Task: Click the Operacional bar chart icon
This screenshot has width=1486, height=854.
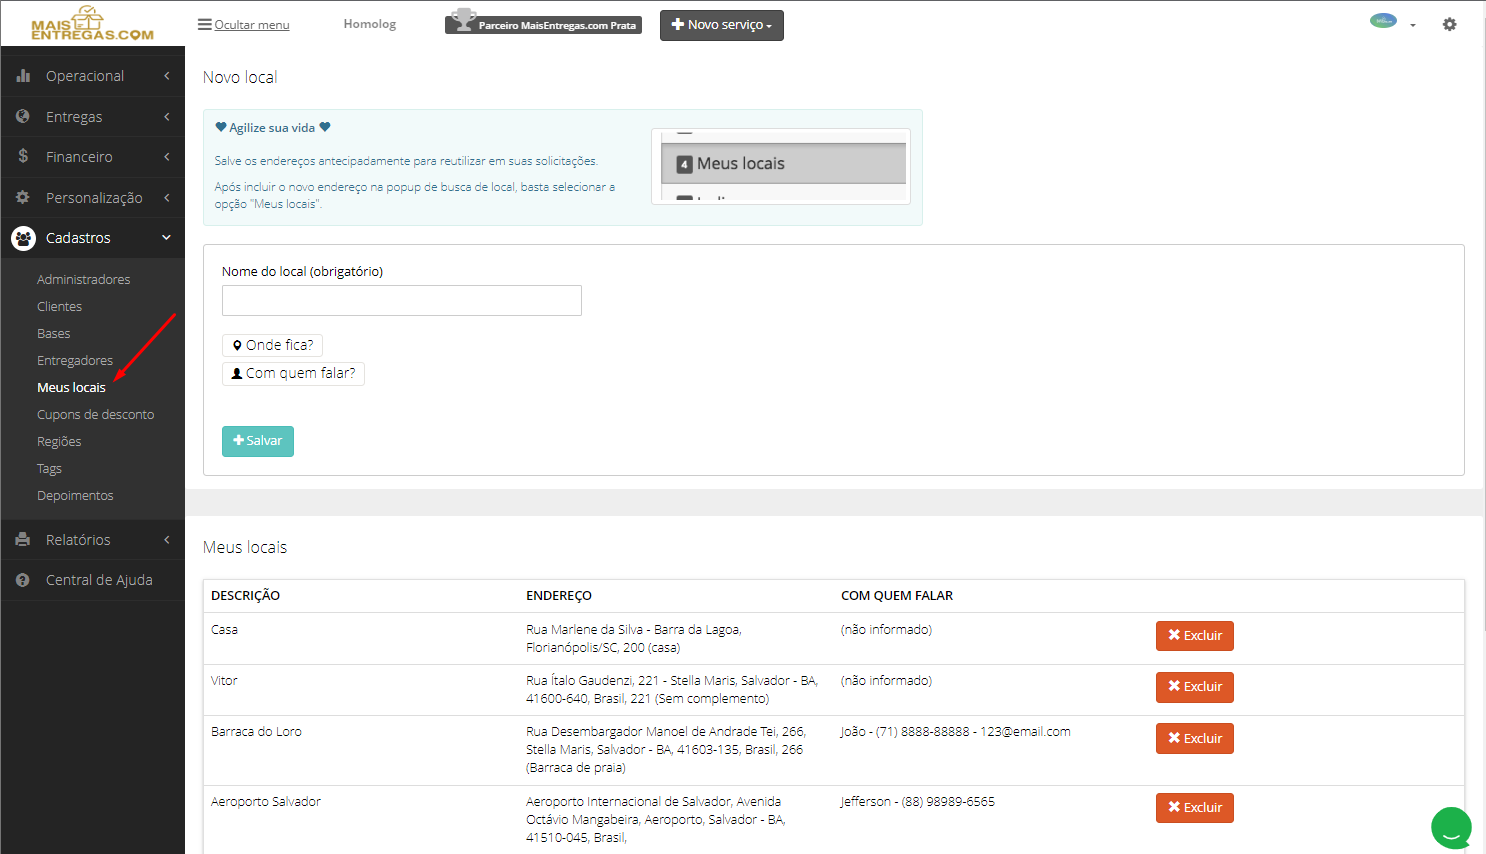Action: point(23,76)
